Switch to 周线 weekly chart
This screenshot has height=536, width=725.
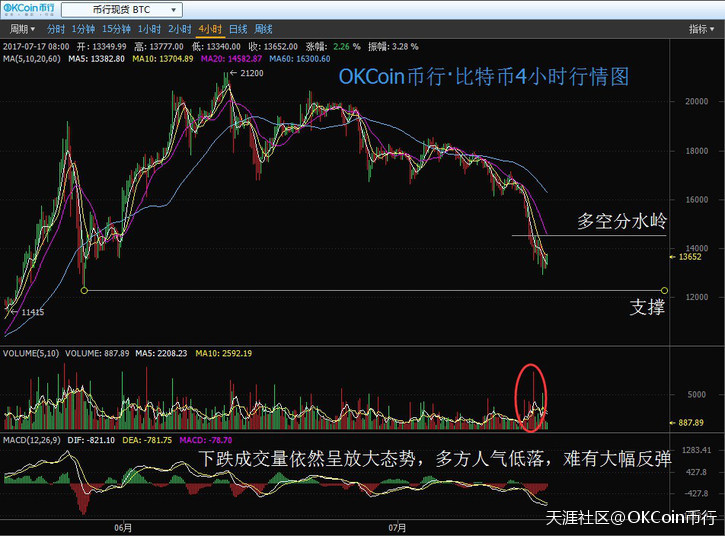264,30
